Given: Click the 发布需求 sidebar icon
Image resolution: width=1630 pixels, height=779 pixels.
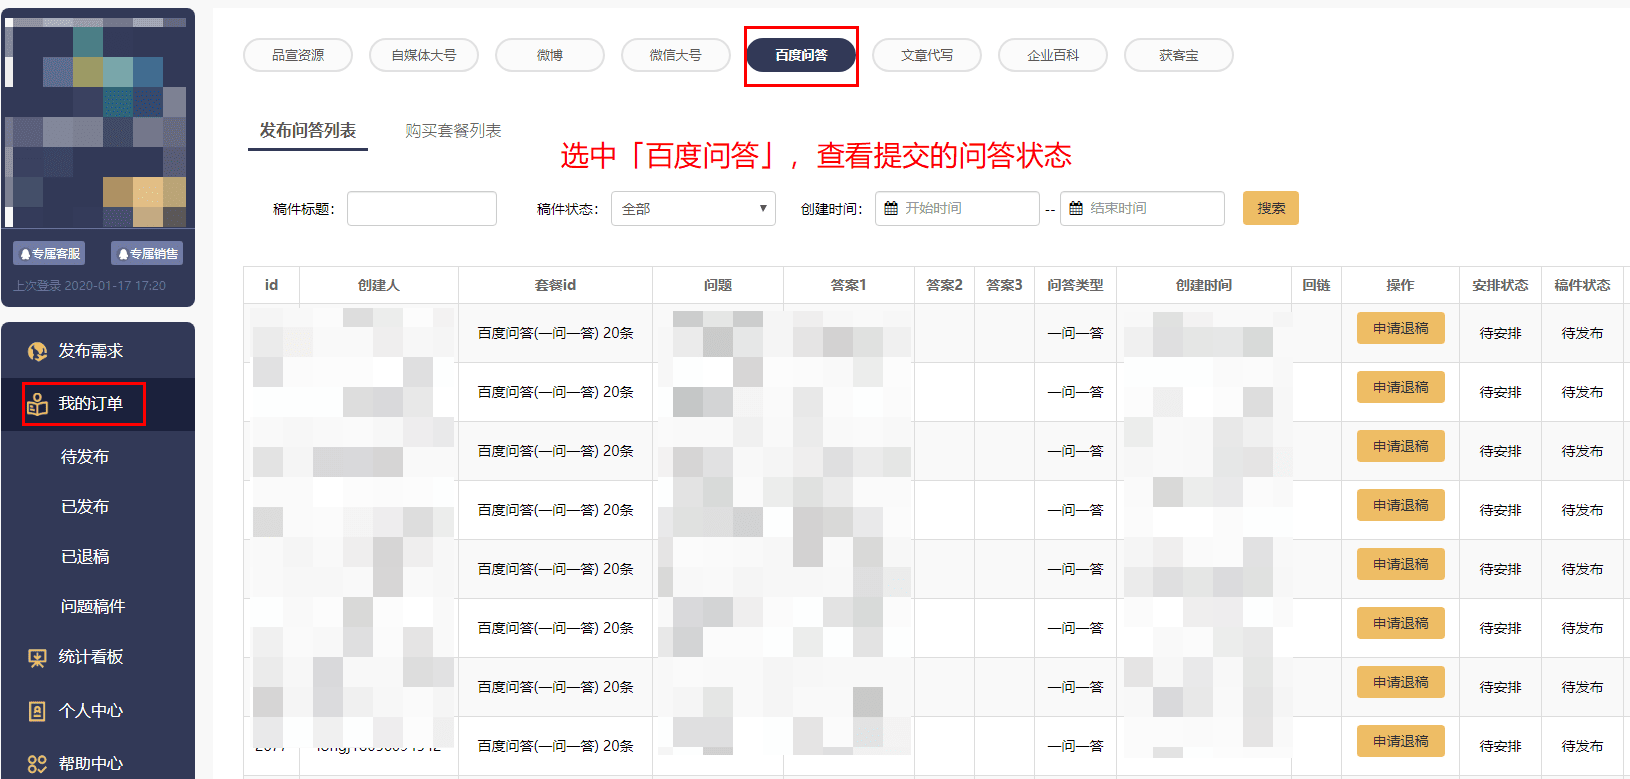Looking at the screenshot, I should coord(37,351).
